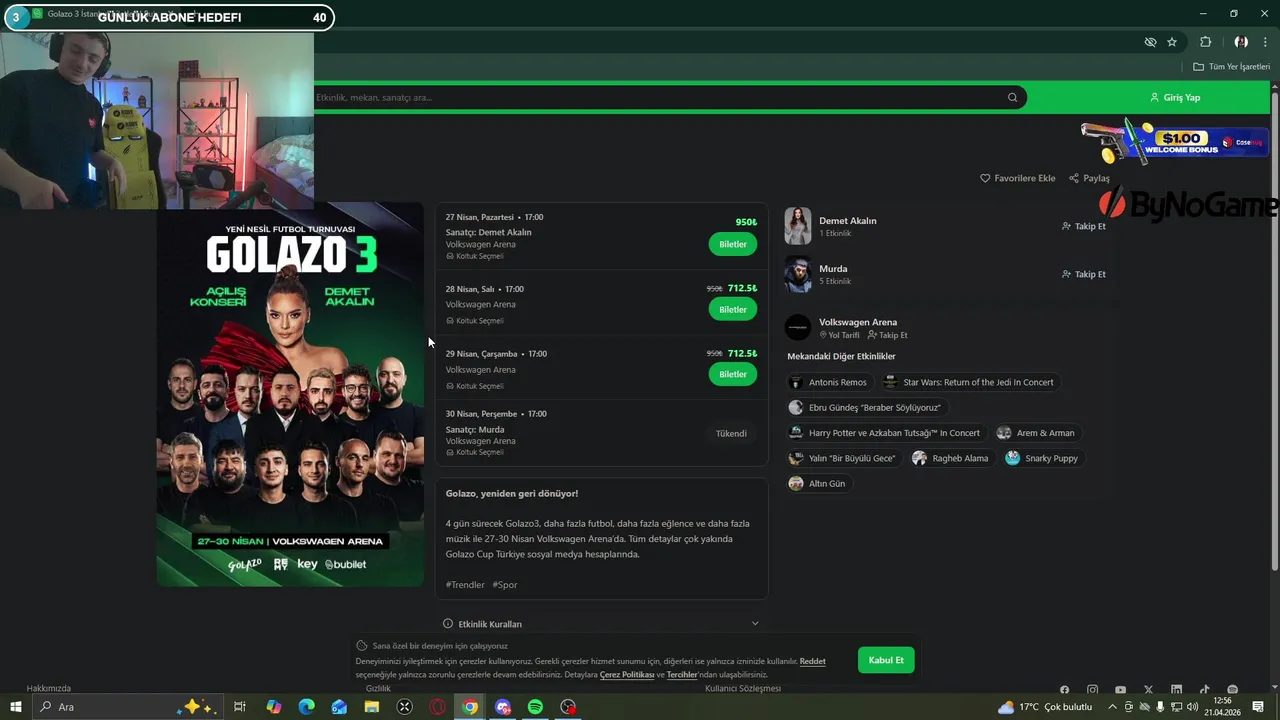Open the Altın Gün event chip

tap(818, 484)
